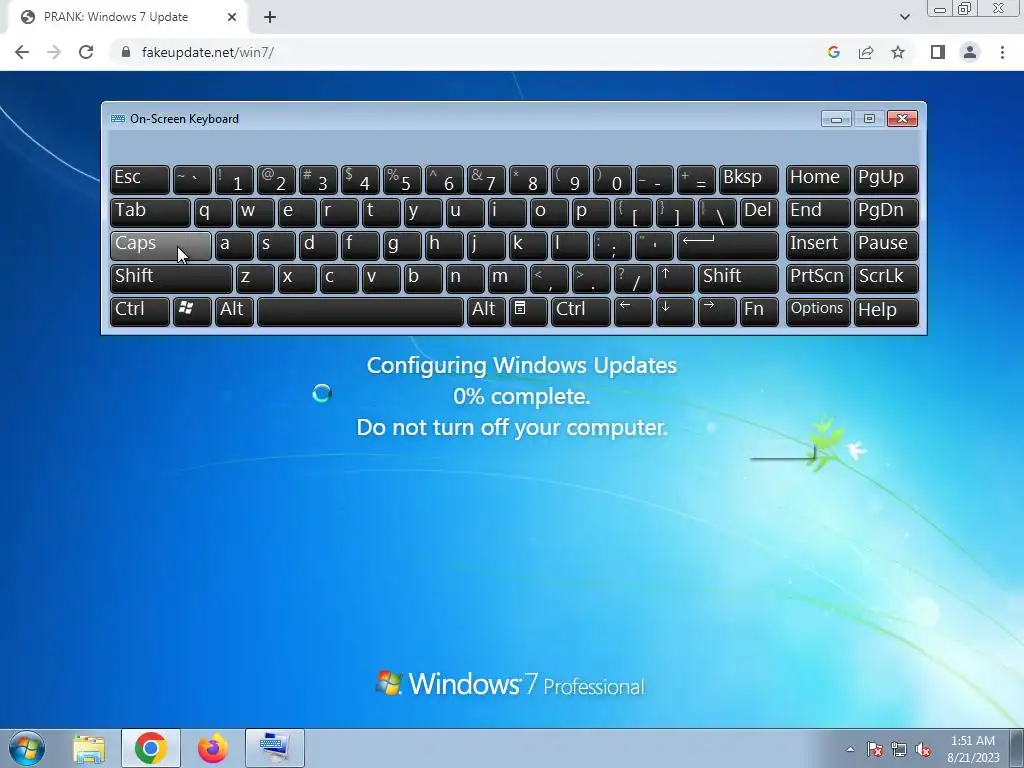Toggle the left Ctrl key
The image size is (1024, 768).
coord(140,311)
